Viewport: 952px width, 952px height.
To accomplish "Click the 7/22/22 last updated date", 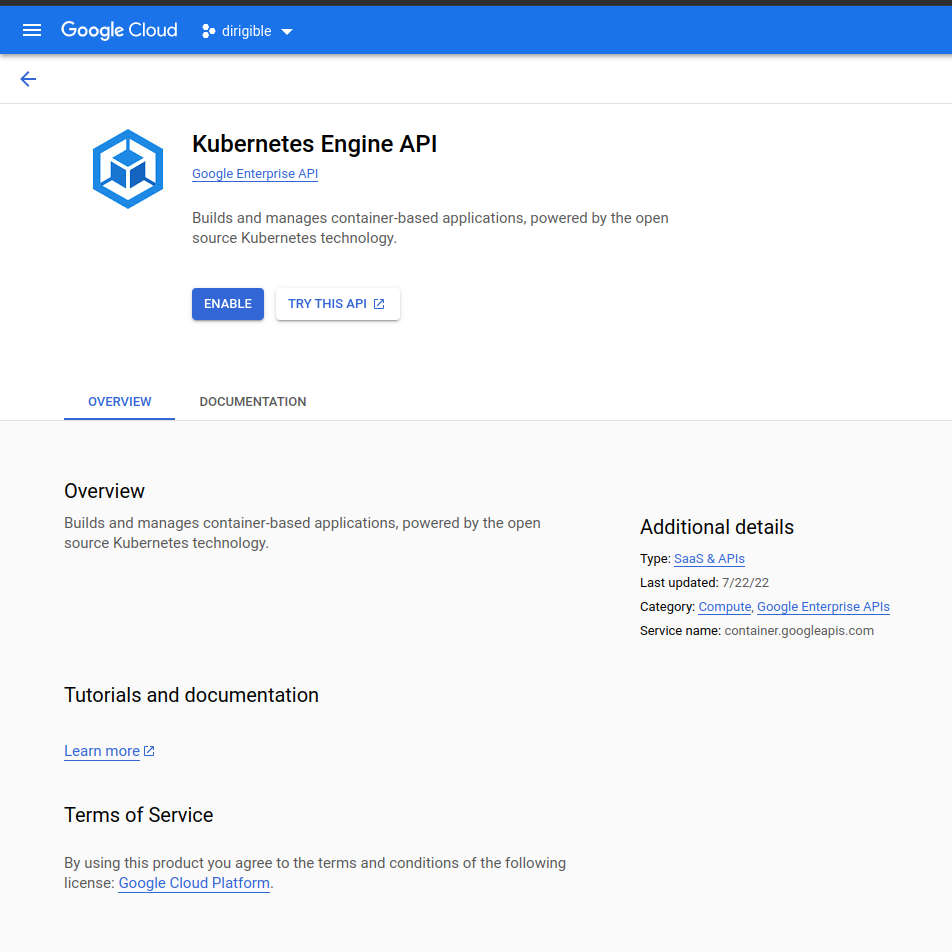I will pyautogui.click(x=745, y=583).
